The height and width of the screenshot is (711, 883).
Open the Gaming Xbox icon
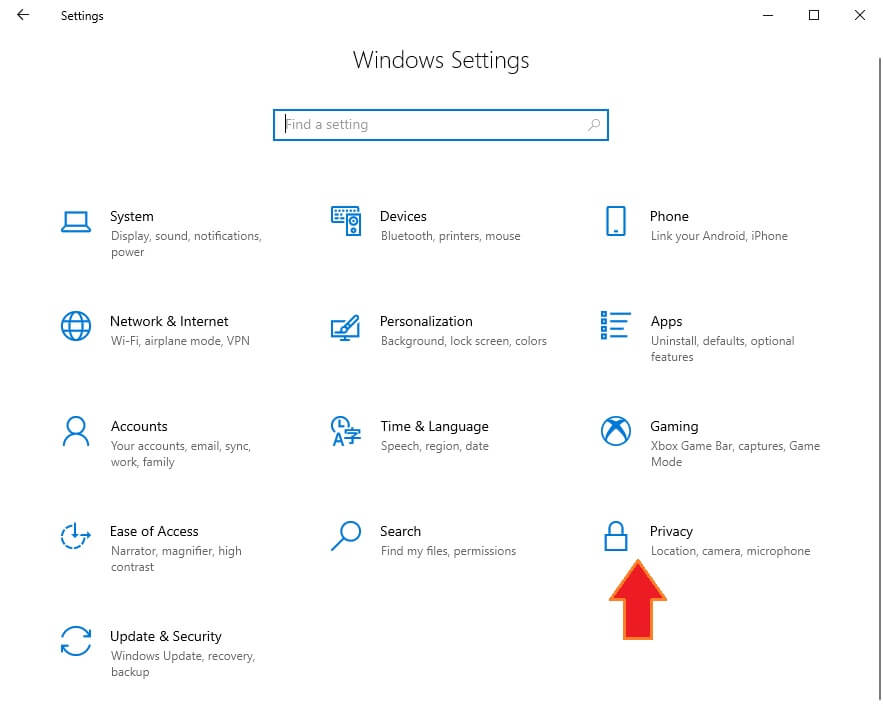point(616,431)
